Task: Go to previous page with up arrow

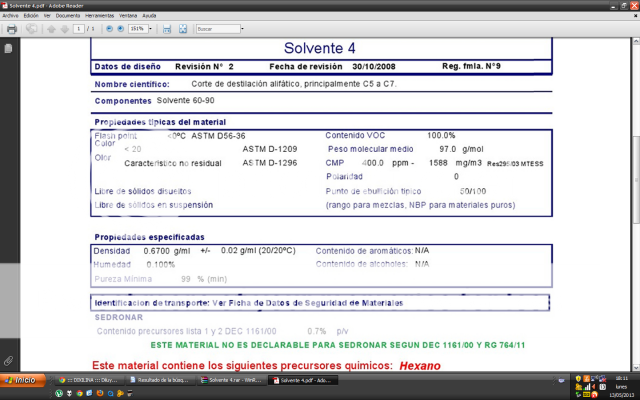Action: pos(51,29)
